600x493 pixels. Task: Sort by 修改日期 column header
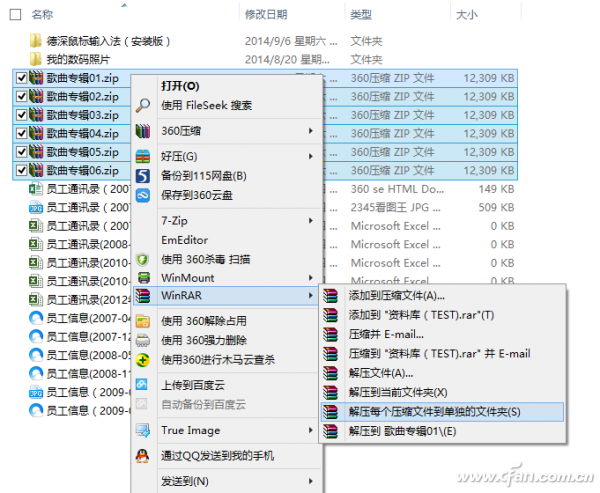tap(266, 15)
